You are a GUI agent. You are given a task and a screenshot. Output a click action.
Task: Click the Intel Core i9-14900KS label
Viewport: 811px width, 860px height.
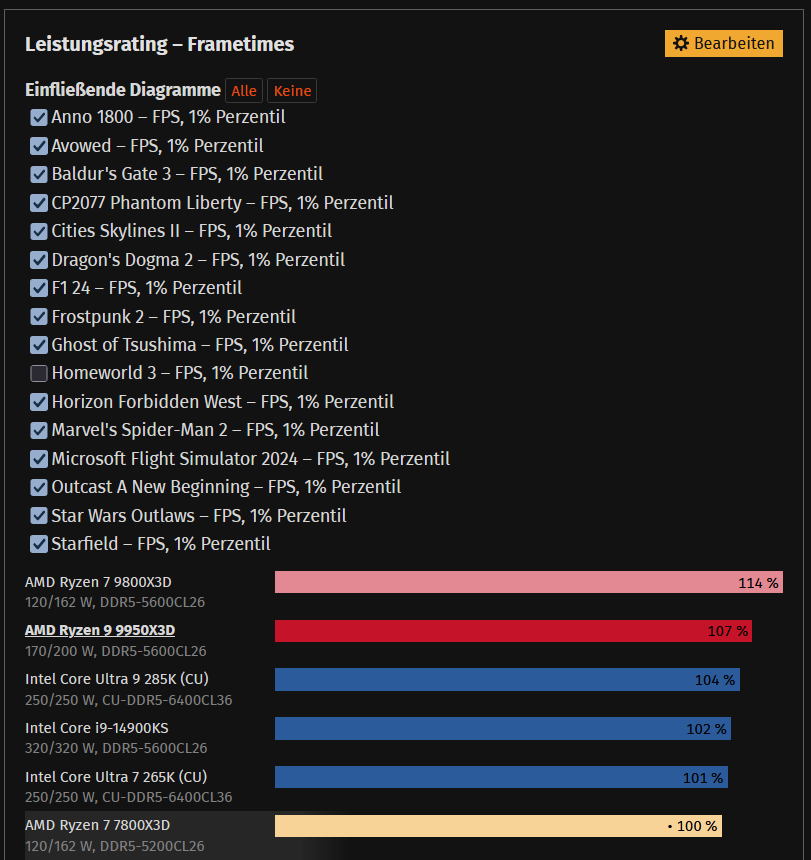point(97,728)
